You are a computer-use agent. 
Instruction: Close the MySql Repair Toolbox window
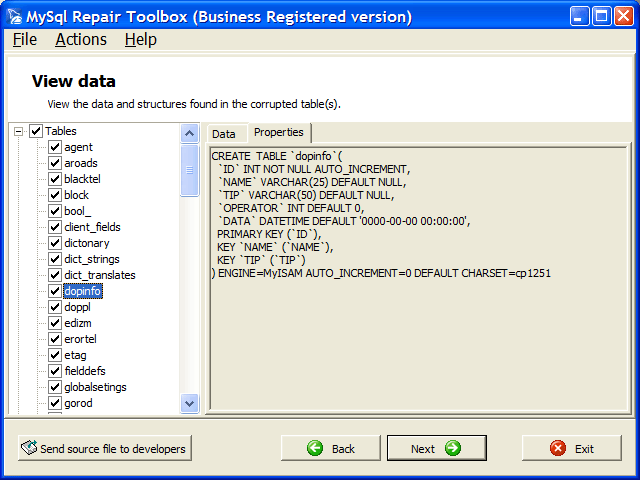[x=624, y=16]
